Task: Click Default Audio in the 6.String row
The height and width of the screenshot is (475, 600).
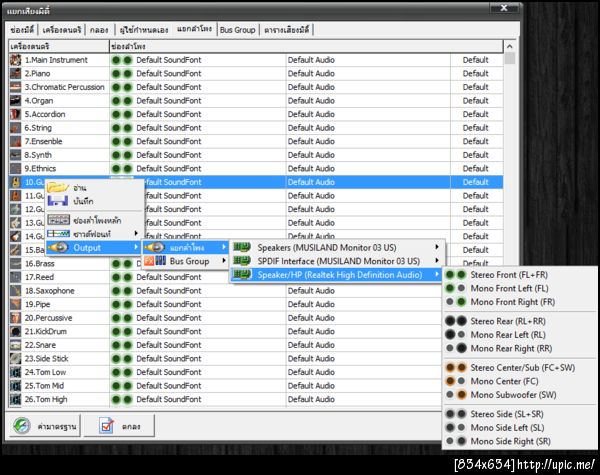Action: pos(311,128)
